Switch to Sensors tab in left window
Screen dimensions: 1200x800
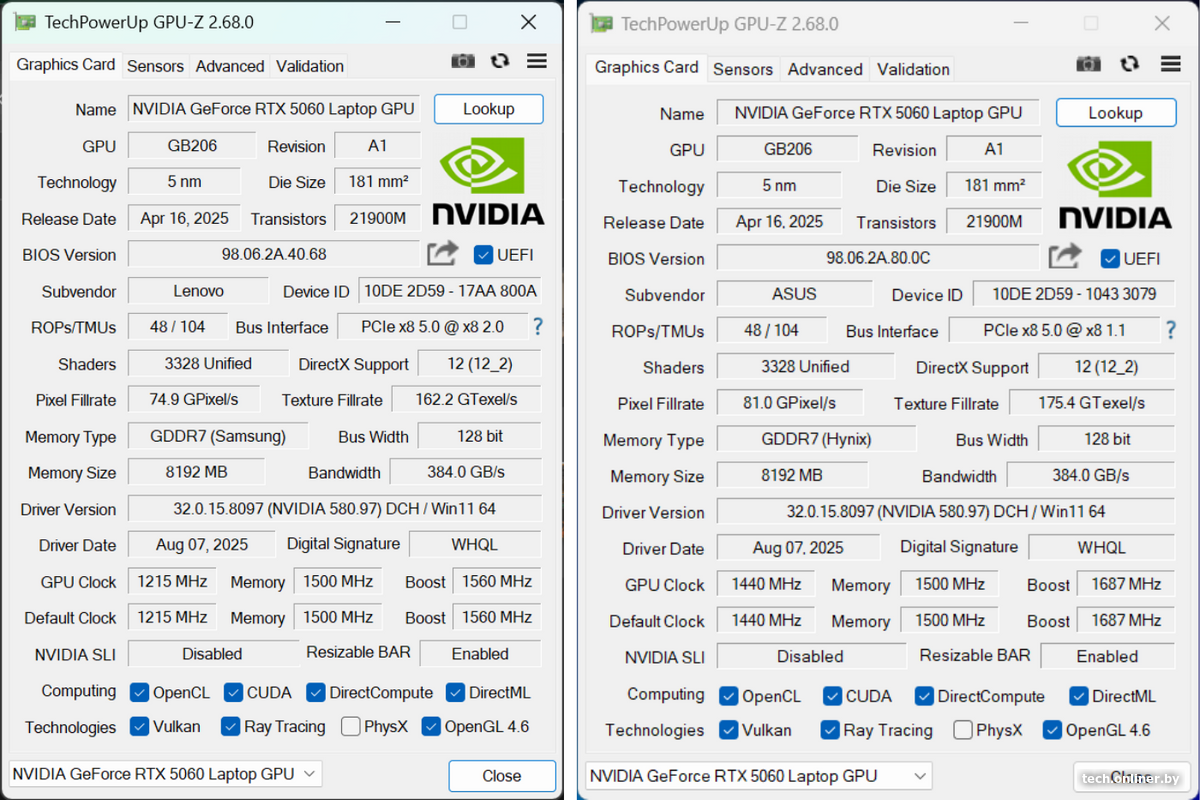155,66
